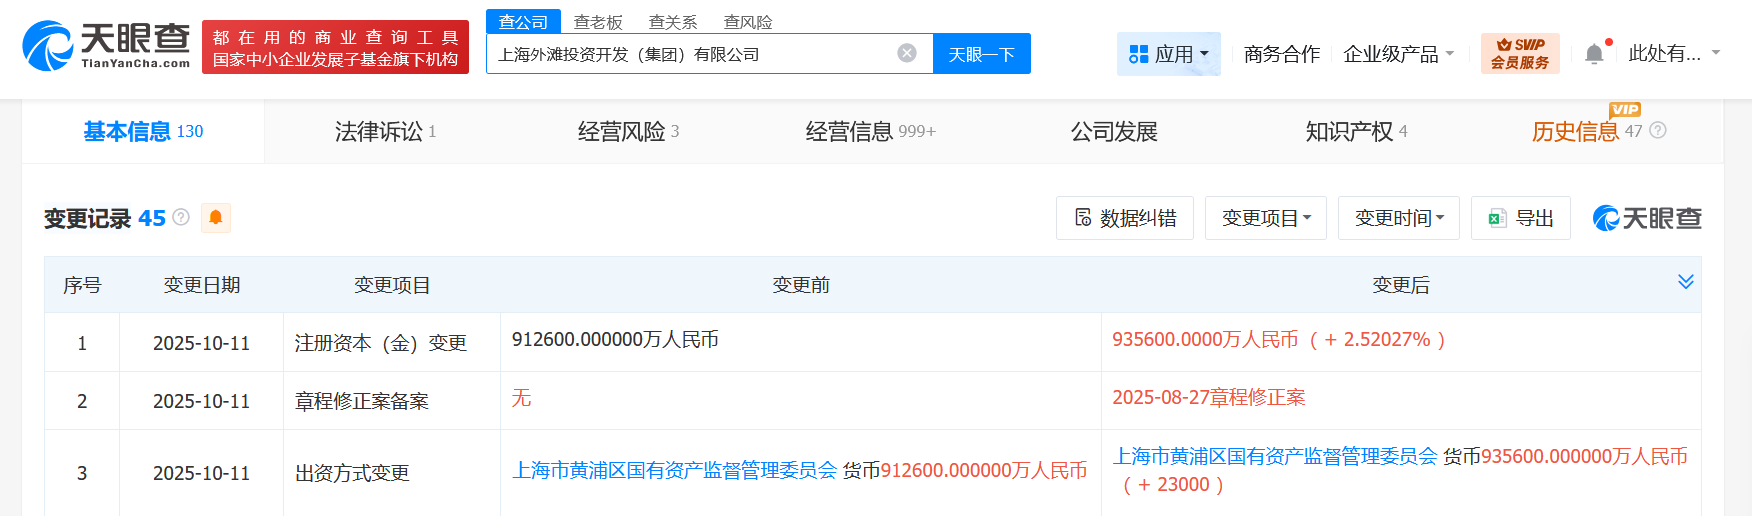Export records via 导出 button
This screenshot has height=516, width=1752.
point(1520,218)
